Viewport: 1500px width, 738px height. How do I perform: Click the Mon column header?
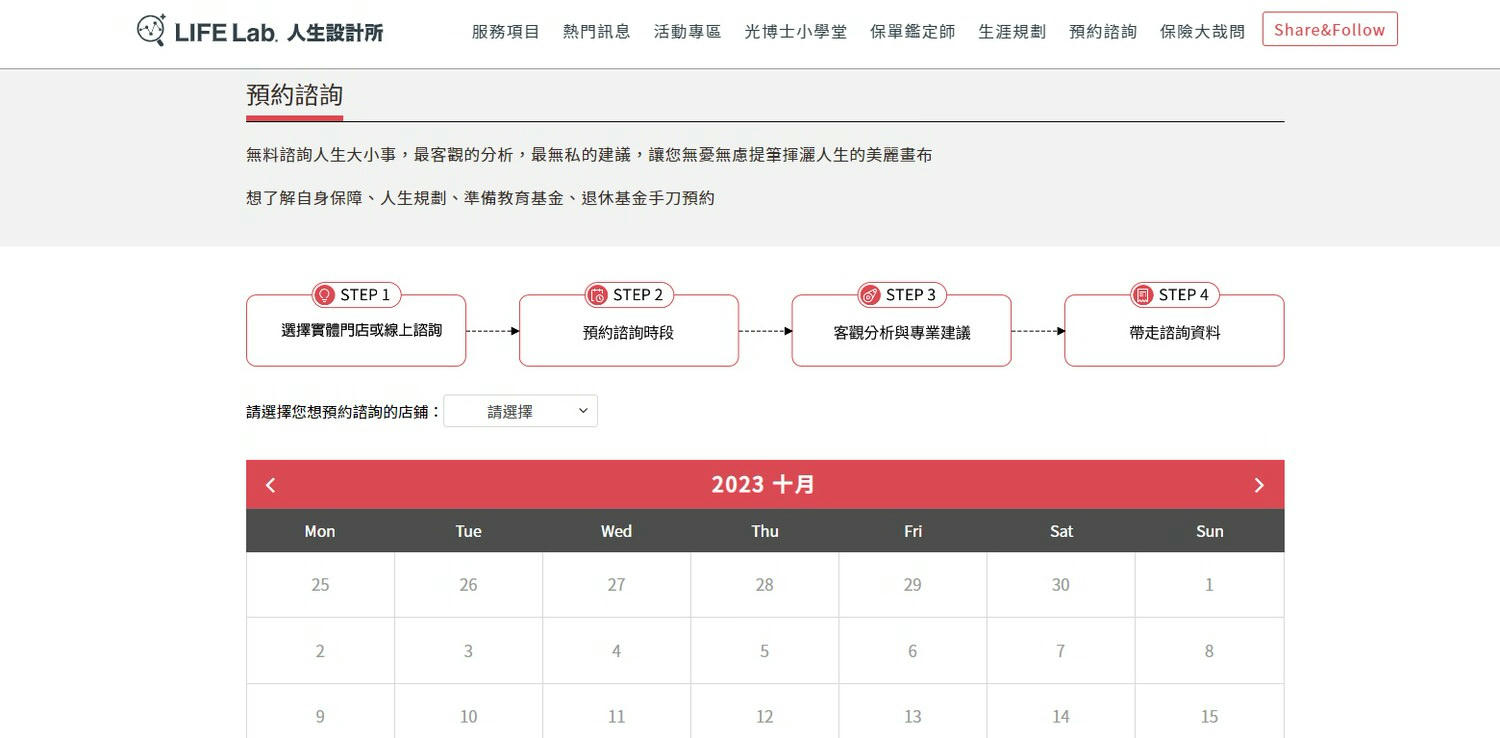tap(320, 531)
